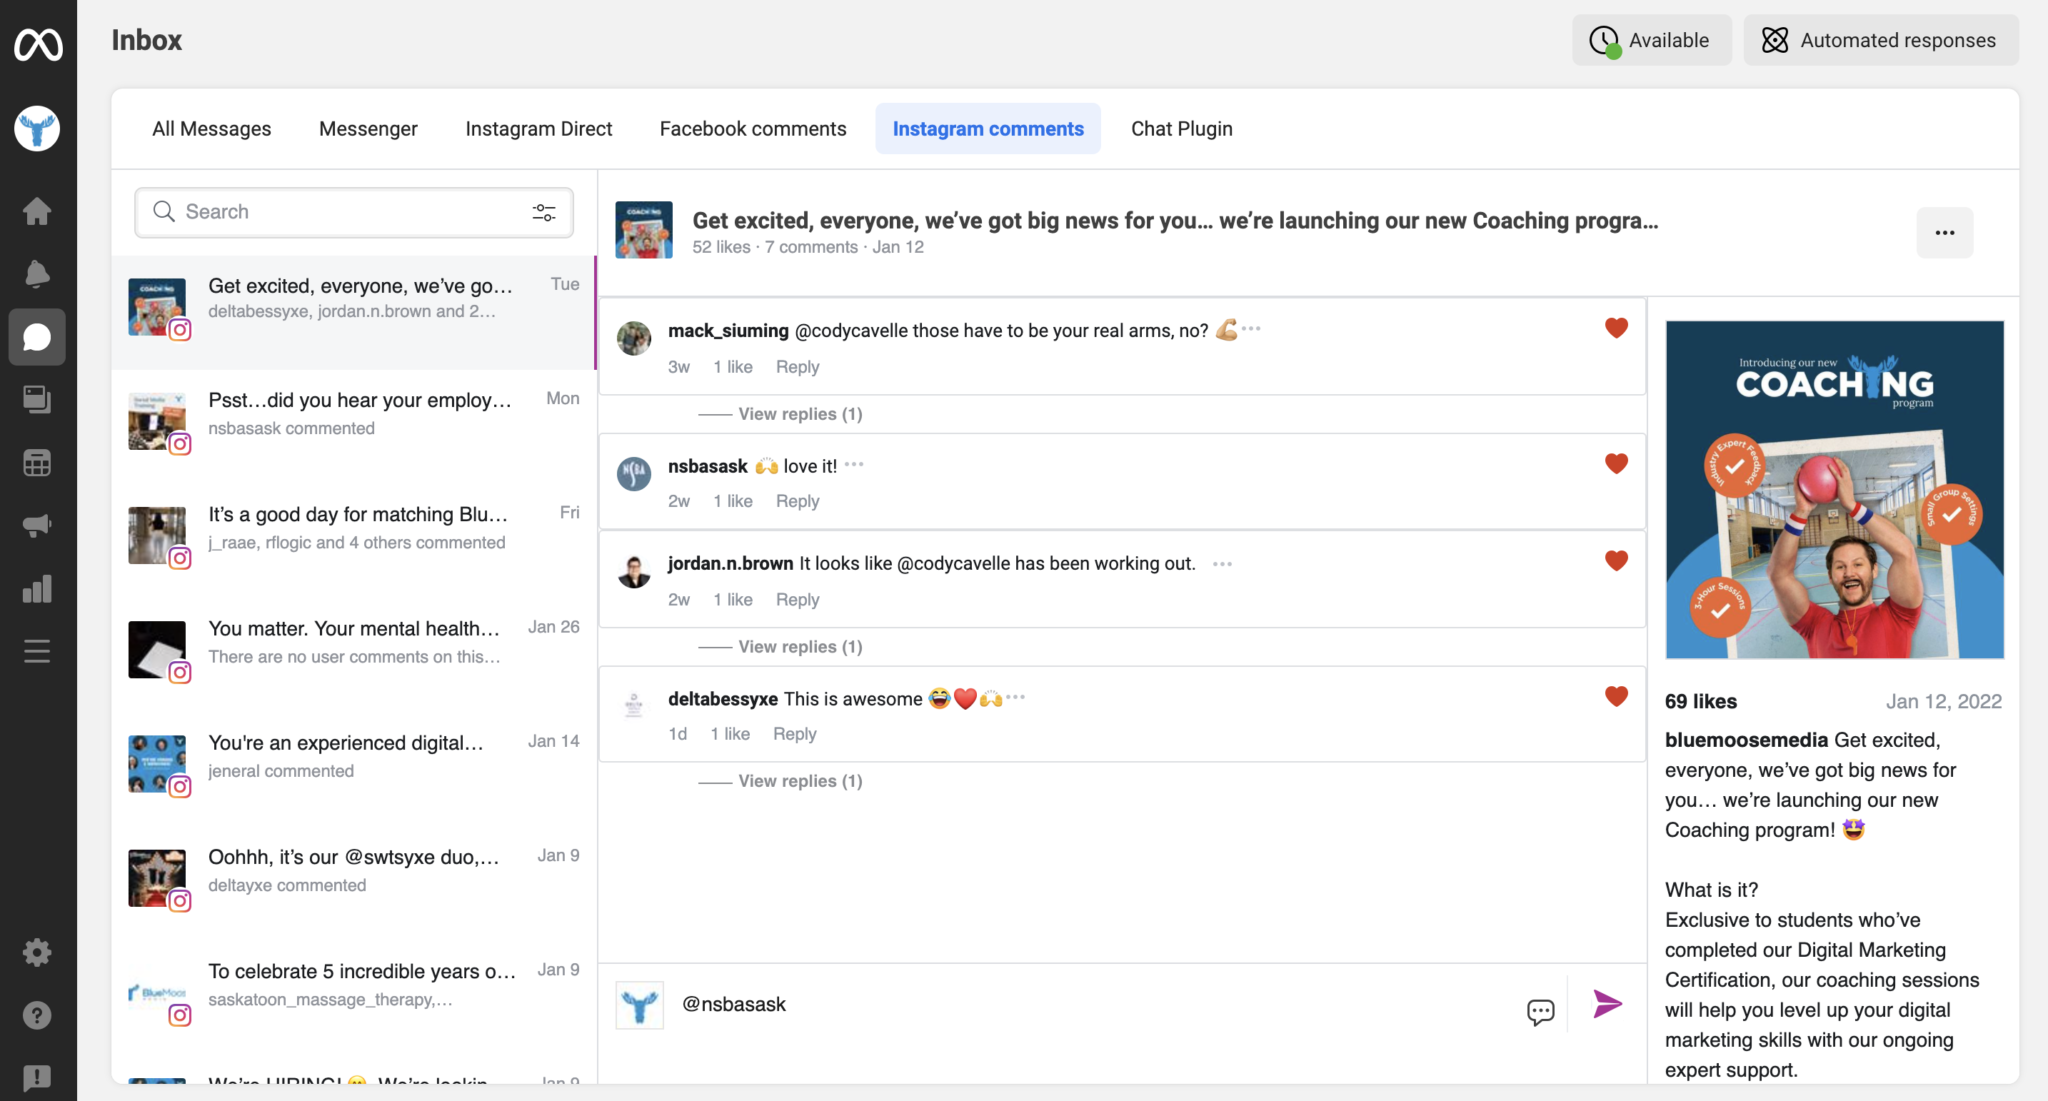Click post thumbnail in conversation header
The height and width of the screenshot is (1101, 2048).
point(643,230)
